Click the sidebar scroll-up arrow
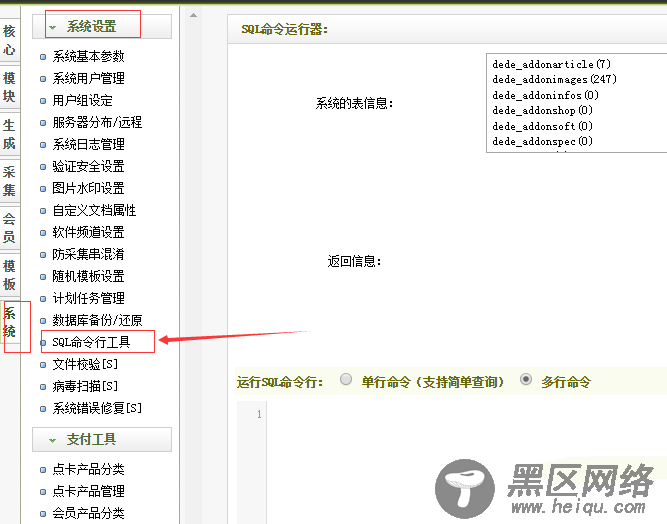The height and width of the screenshot is (524, 667). [193, 15]
